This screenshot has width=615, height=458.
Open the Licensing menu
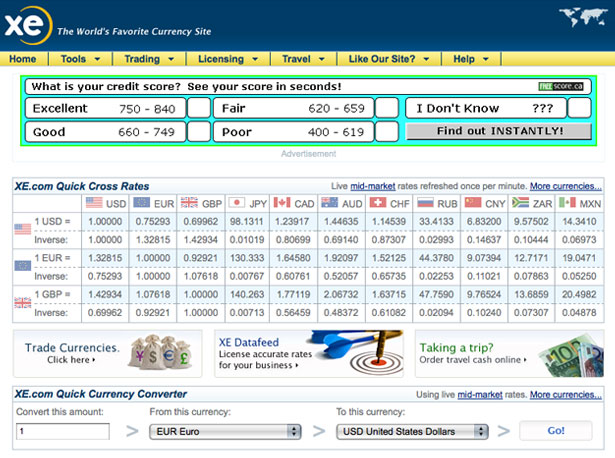point(220,59)
